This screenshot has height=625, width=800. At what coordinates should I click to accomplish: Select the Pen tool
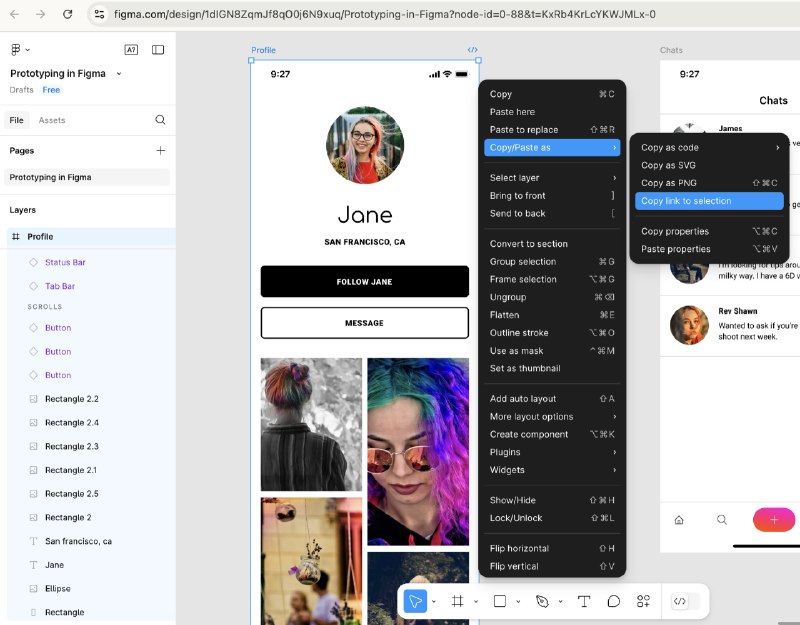point(542,602)
